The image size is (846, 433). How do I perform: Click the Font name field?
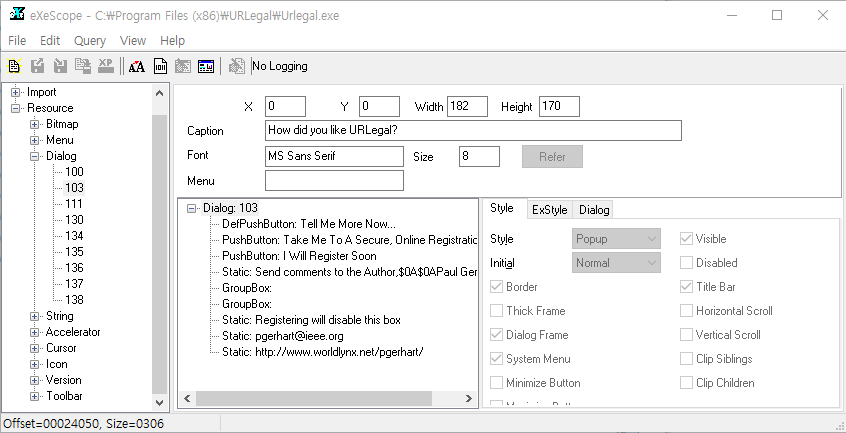tap(334, 156)
